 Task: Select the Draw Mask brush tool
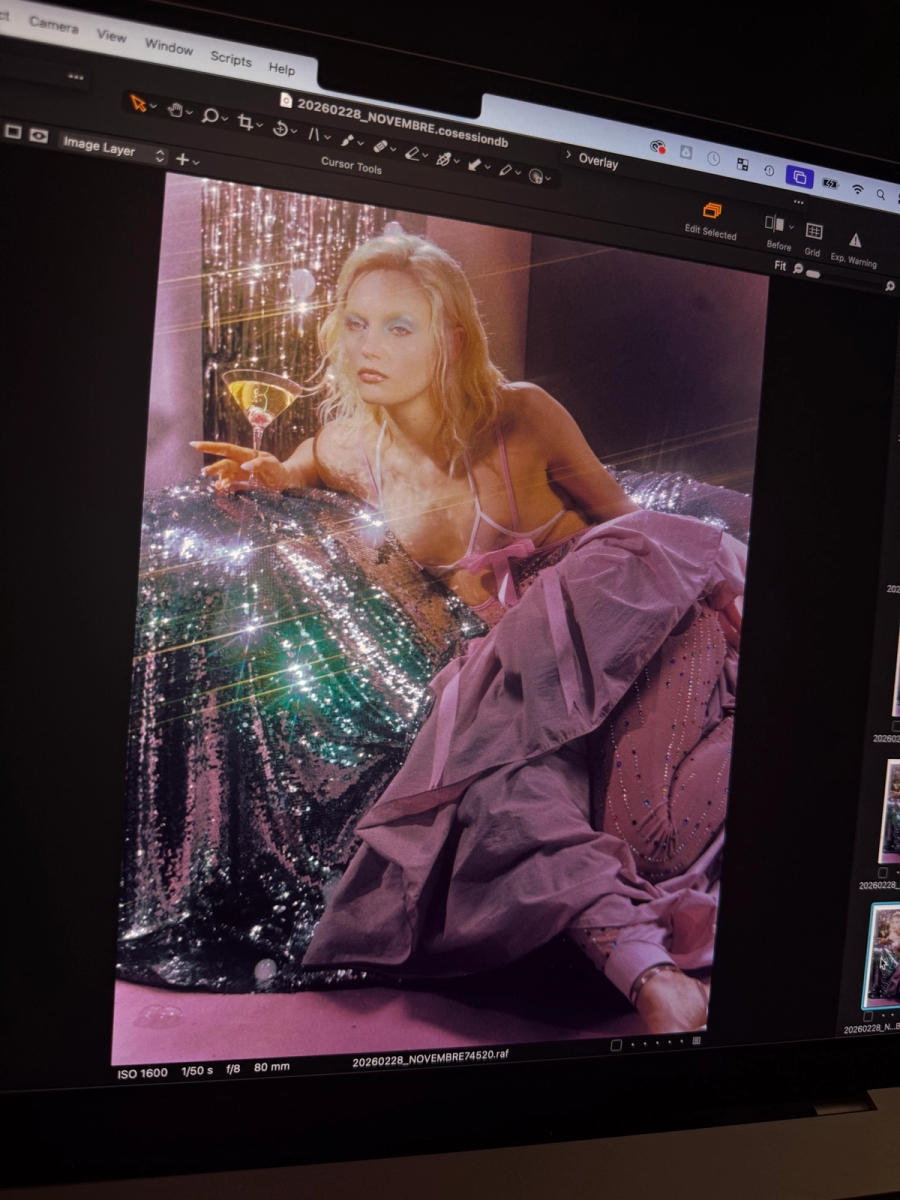(x=347, y=141)
